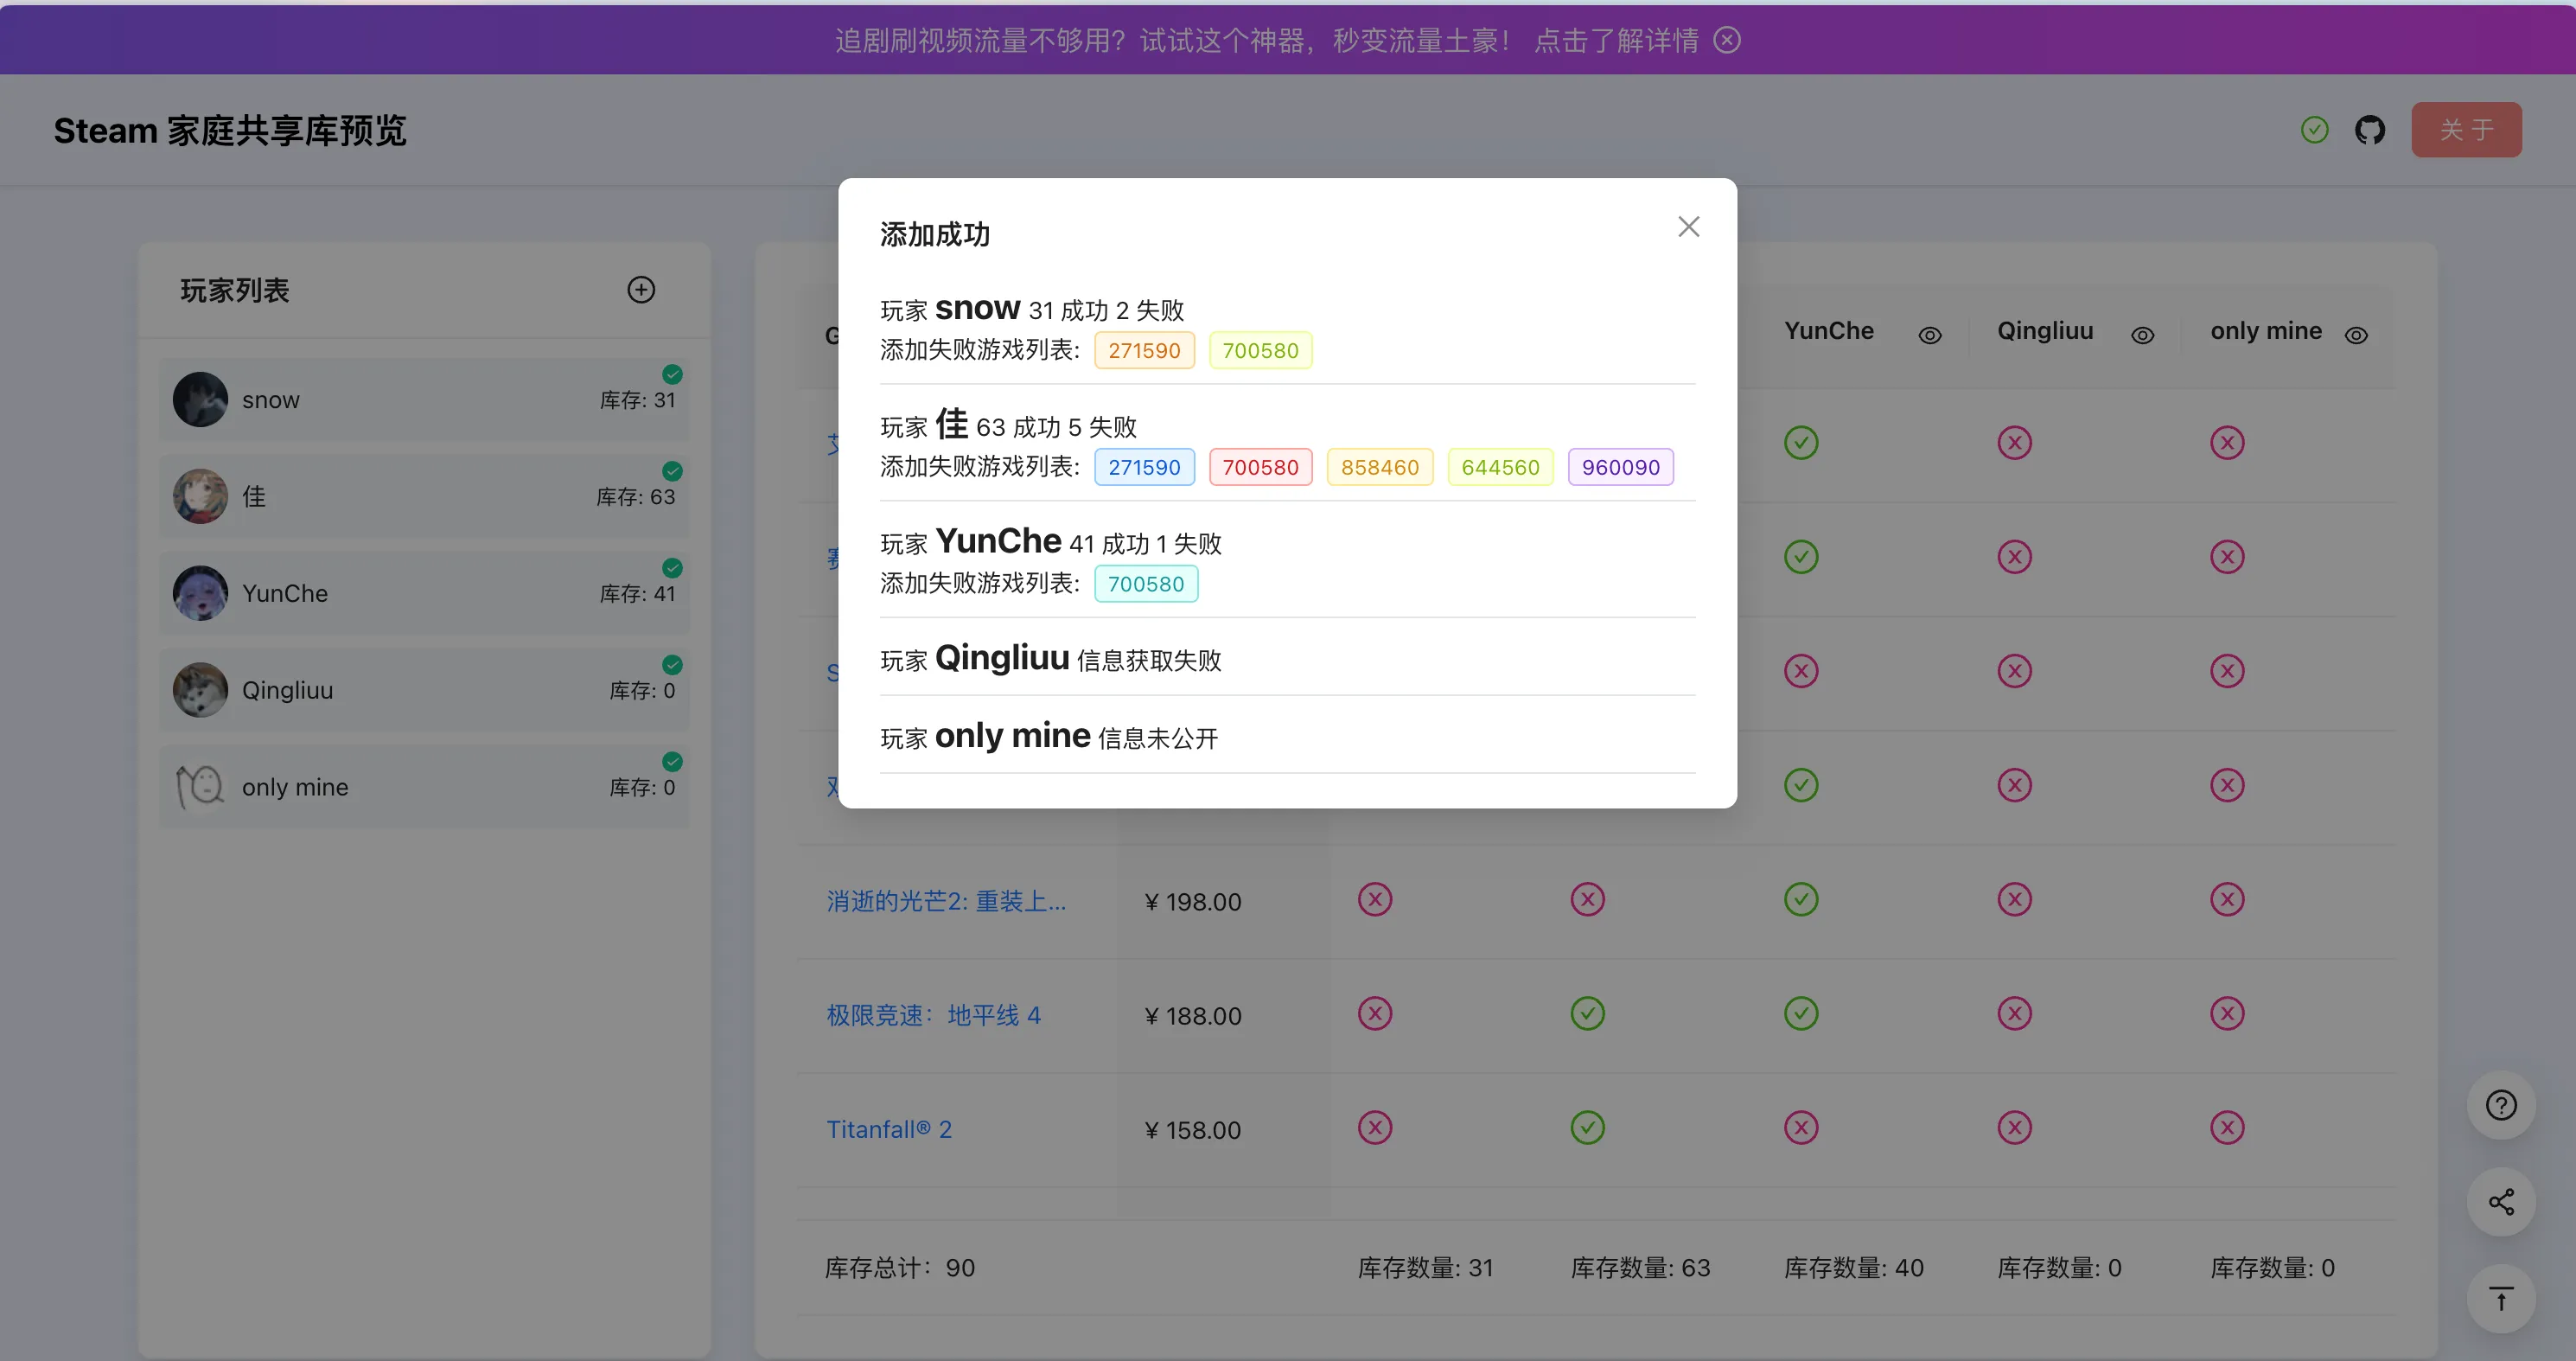
Task: Click green check snow's status badge
Action: 672,374
